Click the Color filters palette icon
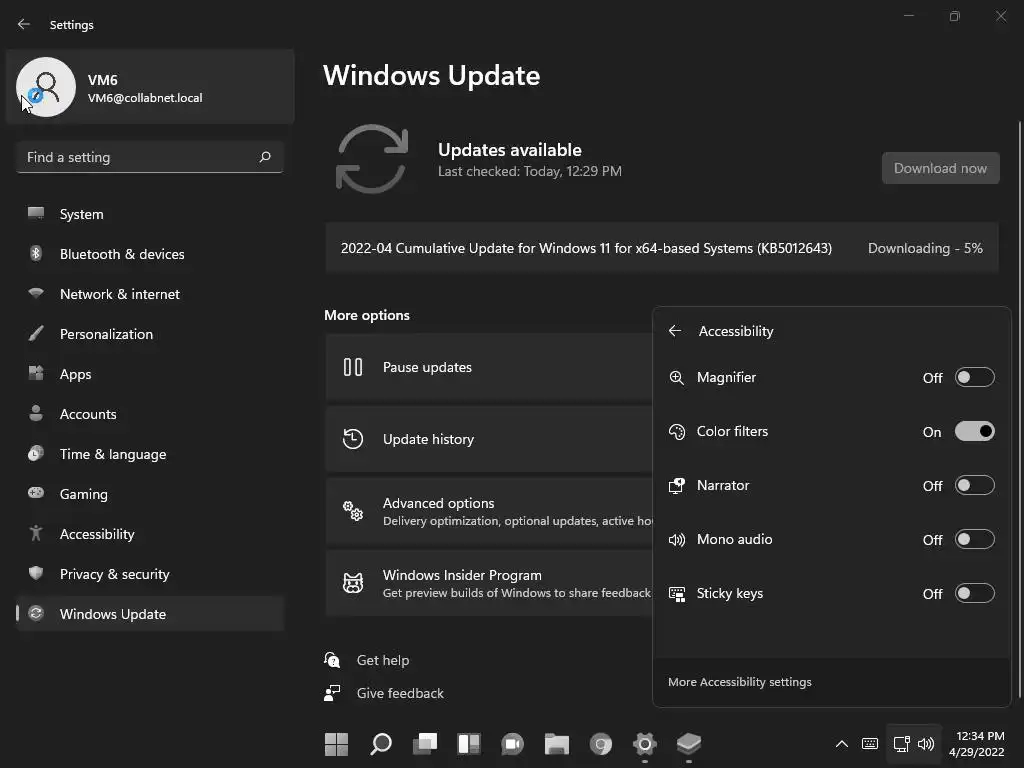 pos(677,432)
